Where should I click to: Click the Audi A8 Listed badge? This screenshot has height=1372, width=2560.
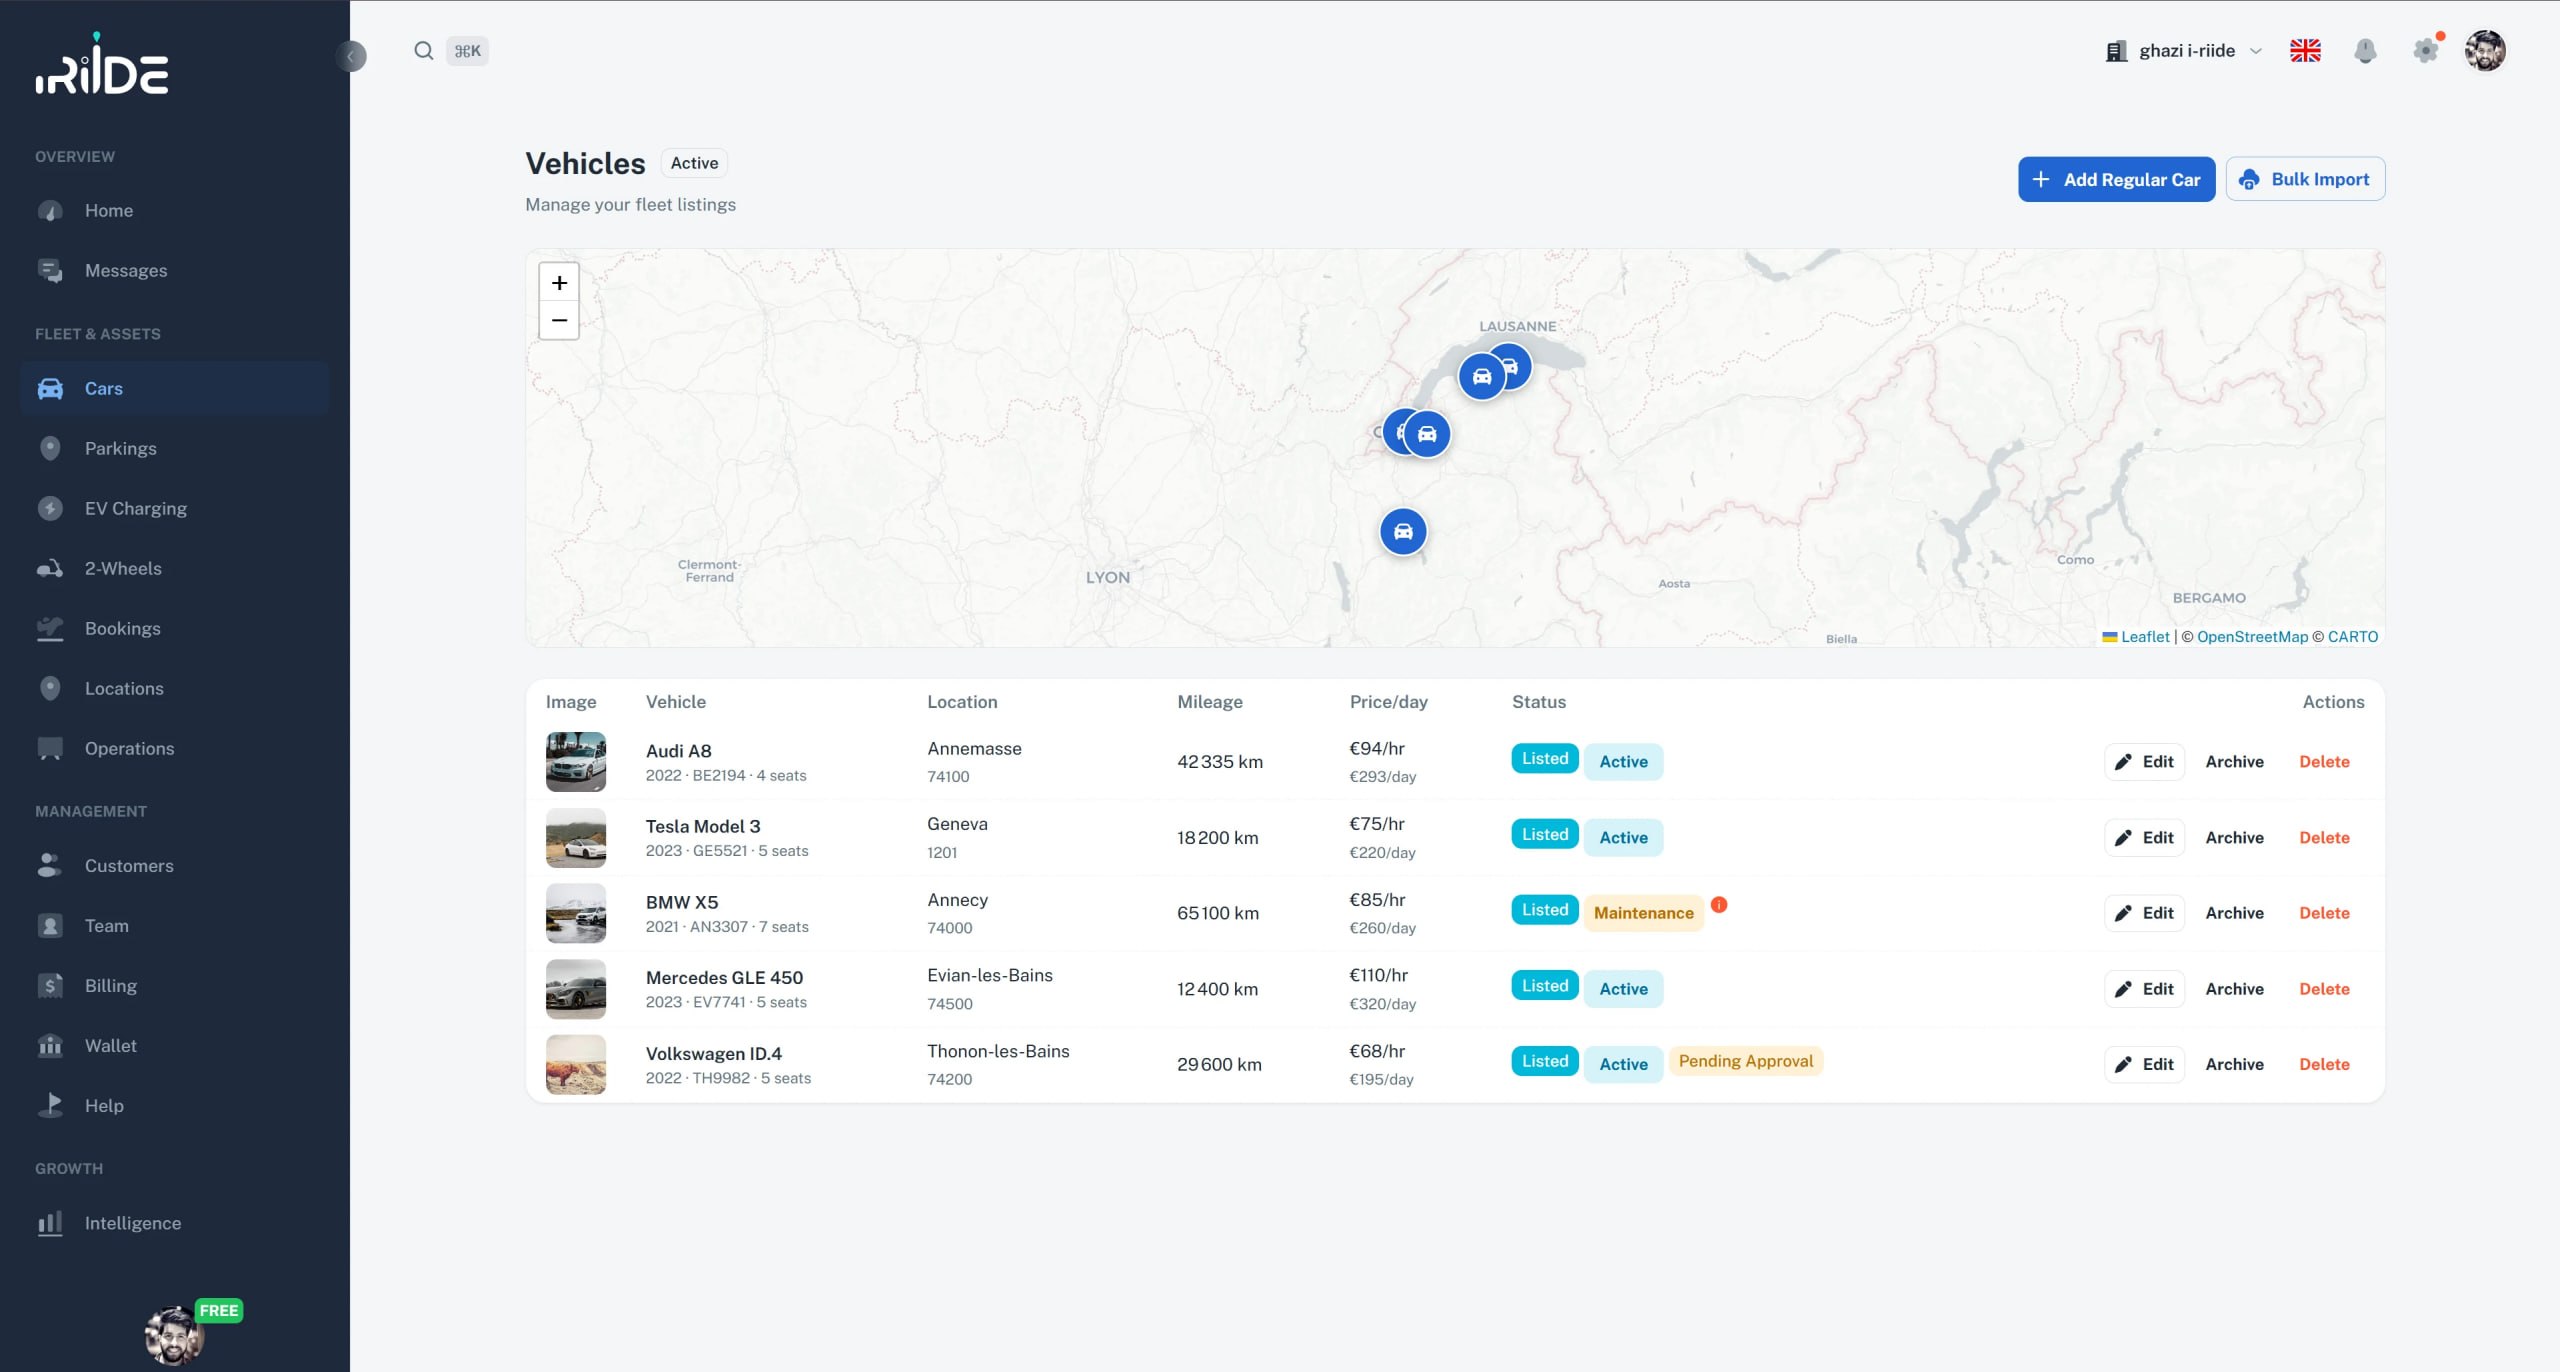point(1545,759)
